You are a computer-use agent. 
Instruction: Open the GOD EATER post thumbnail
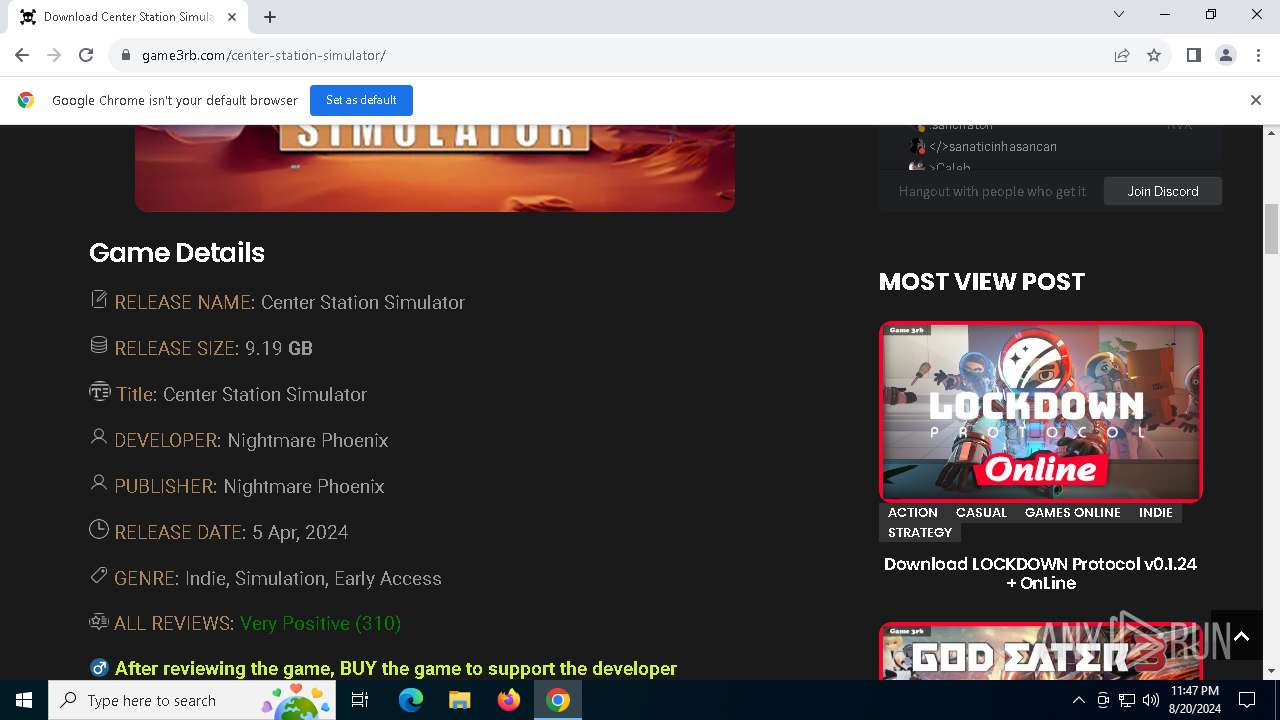pos(1041,651)
